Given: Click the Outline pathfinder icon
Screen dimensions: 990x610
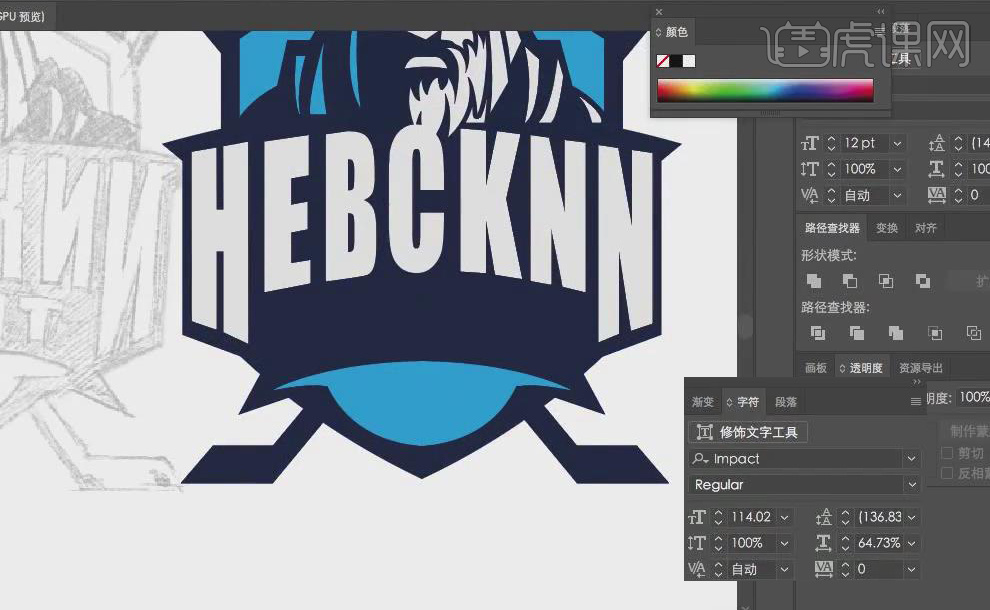Looking at the screenshot, I should click(974, 333).
